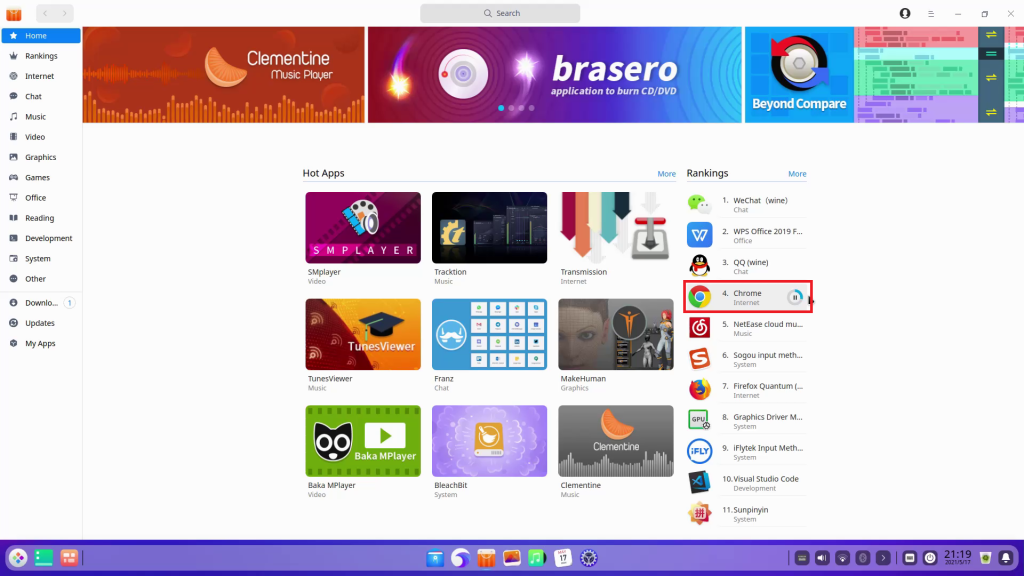Screen dimensions: 1024x576
Task: Click the Search field
Action: click(x=500, y=13)
